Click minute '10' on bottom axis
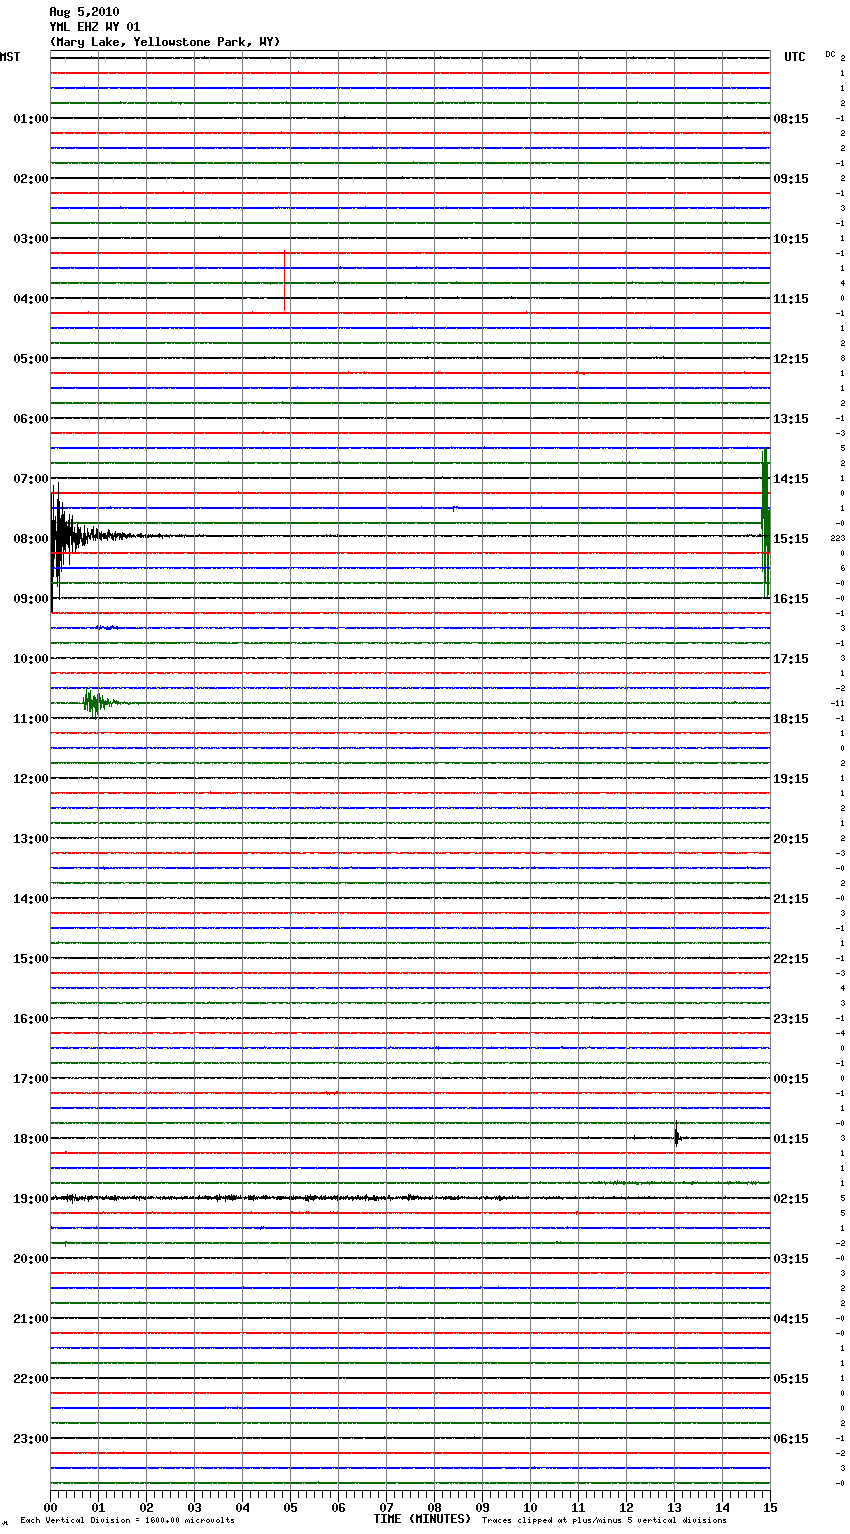The height and width of the screenshot is (1534, 850). 531,1507
